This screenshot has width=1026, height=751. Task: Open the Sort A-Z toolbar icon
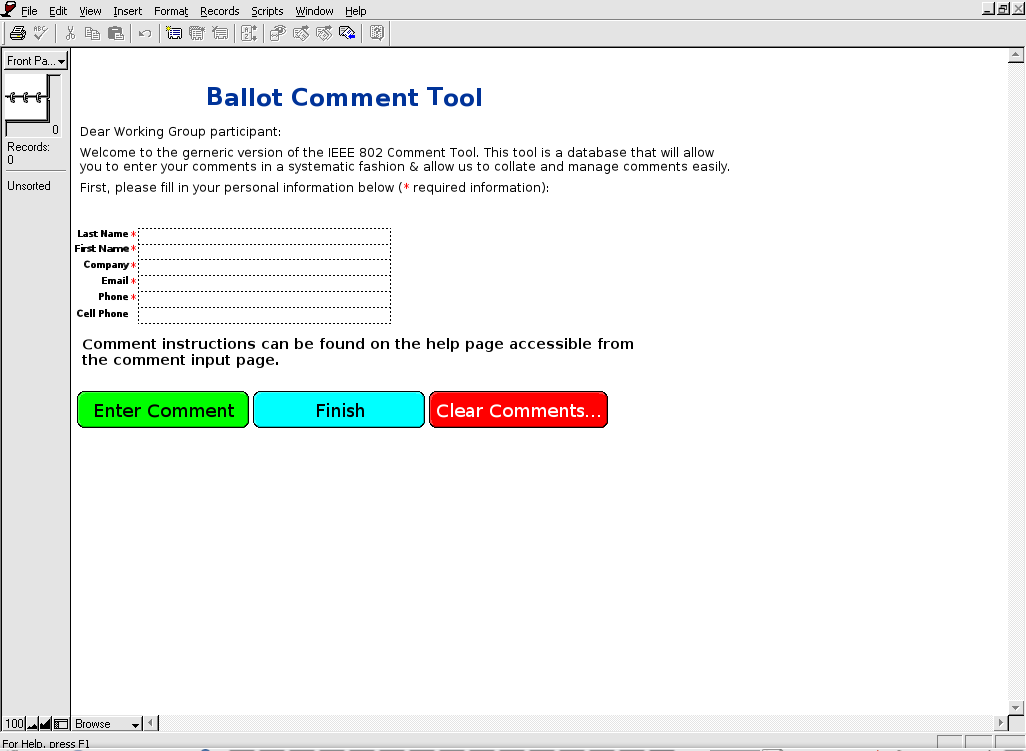click(249, 33)
